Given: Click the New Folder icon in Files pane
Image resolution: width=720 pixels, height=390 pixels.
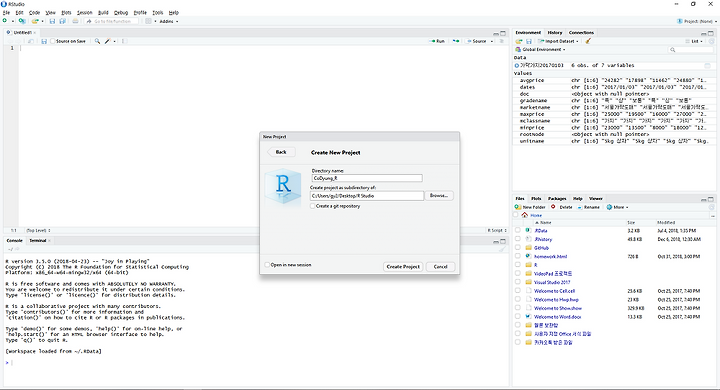Looking at the screenshot, I should (518, 207).
